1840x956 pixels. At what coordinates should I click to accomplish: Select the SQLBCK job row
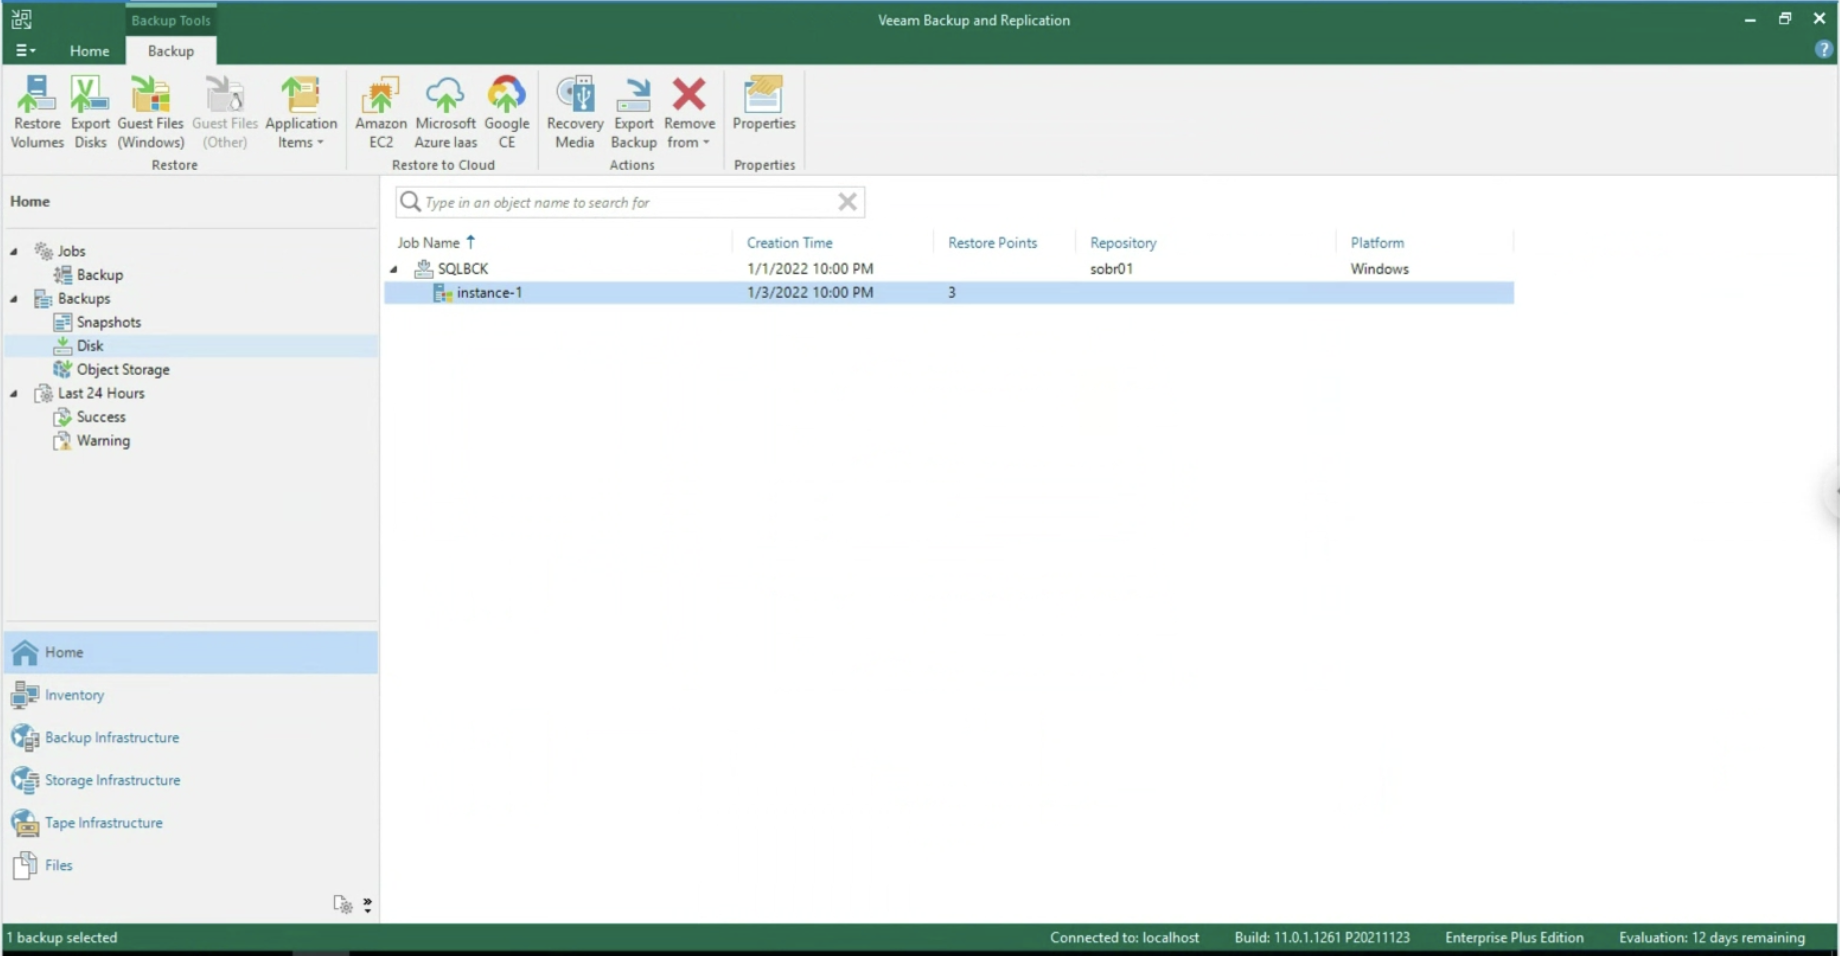click(x=948, y=269)
